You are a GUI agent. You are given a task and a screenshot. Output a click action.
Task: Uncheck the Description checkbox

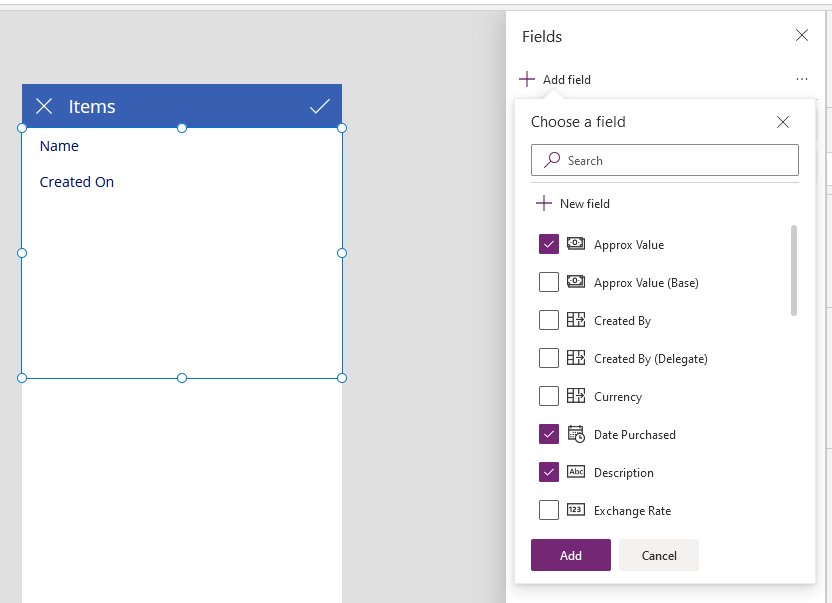[x=549, y=472]
